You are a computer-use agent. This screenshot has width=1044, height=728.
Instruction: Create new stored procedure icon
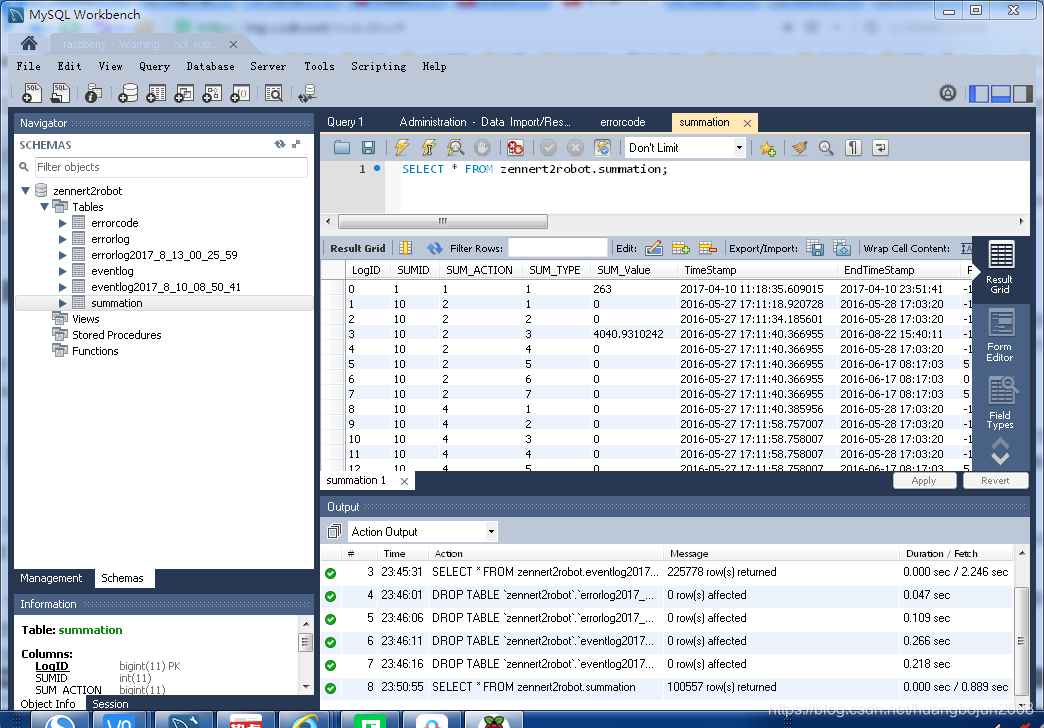(x=212, y=93)
